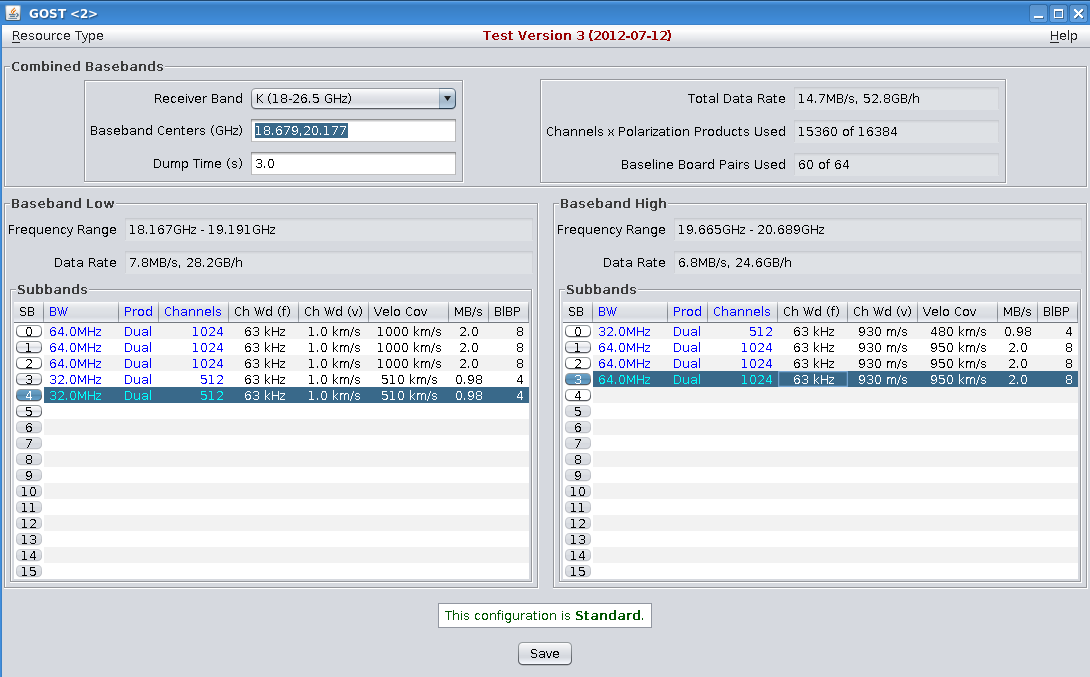Click the Java icon in title bar
The height and width of the screenshot is (677, 1090).
[13, 13]
